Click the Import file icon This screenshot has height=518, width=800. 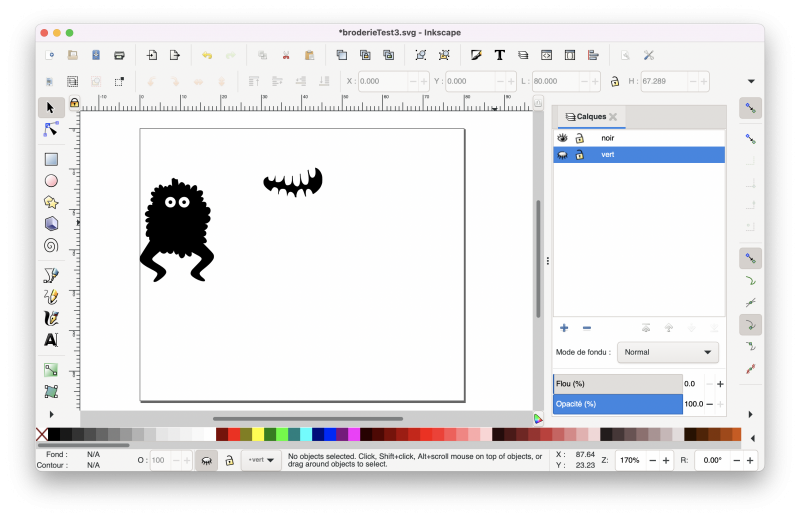[x=152, y=55]
